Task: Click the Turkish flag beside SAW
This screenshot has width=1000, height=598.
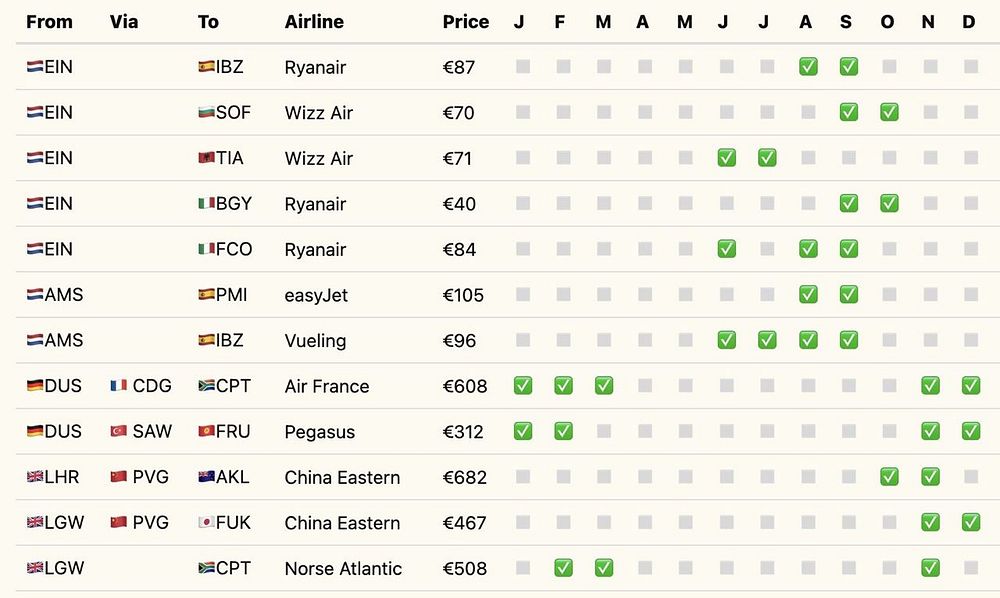Action: pyautogui.click(x=119, y=432)
